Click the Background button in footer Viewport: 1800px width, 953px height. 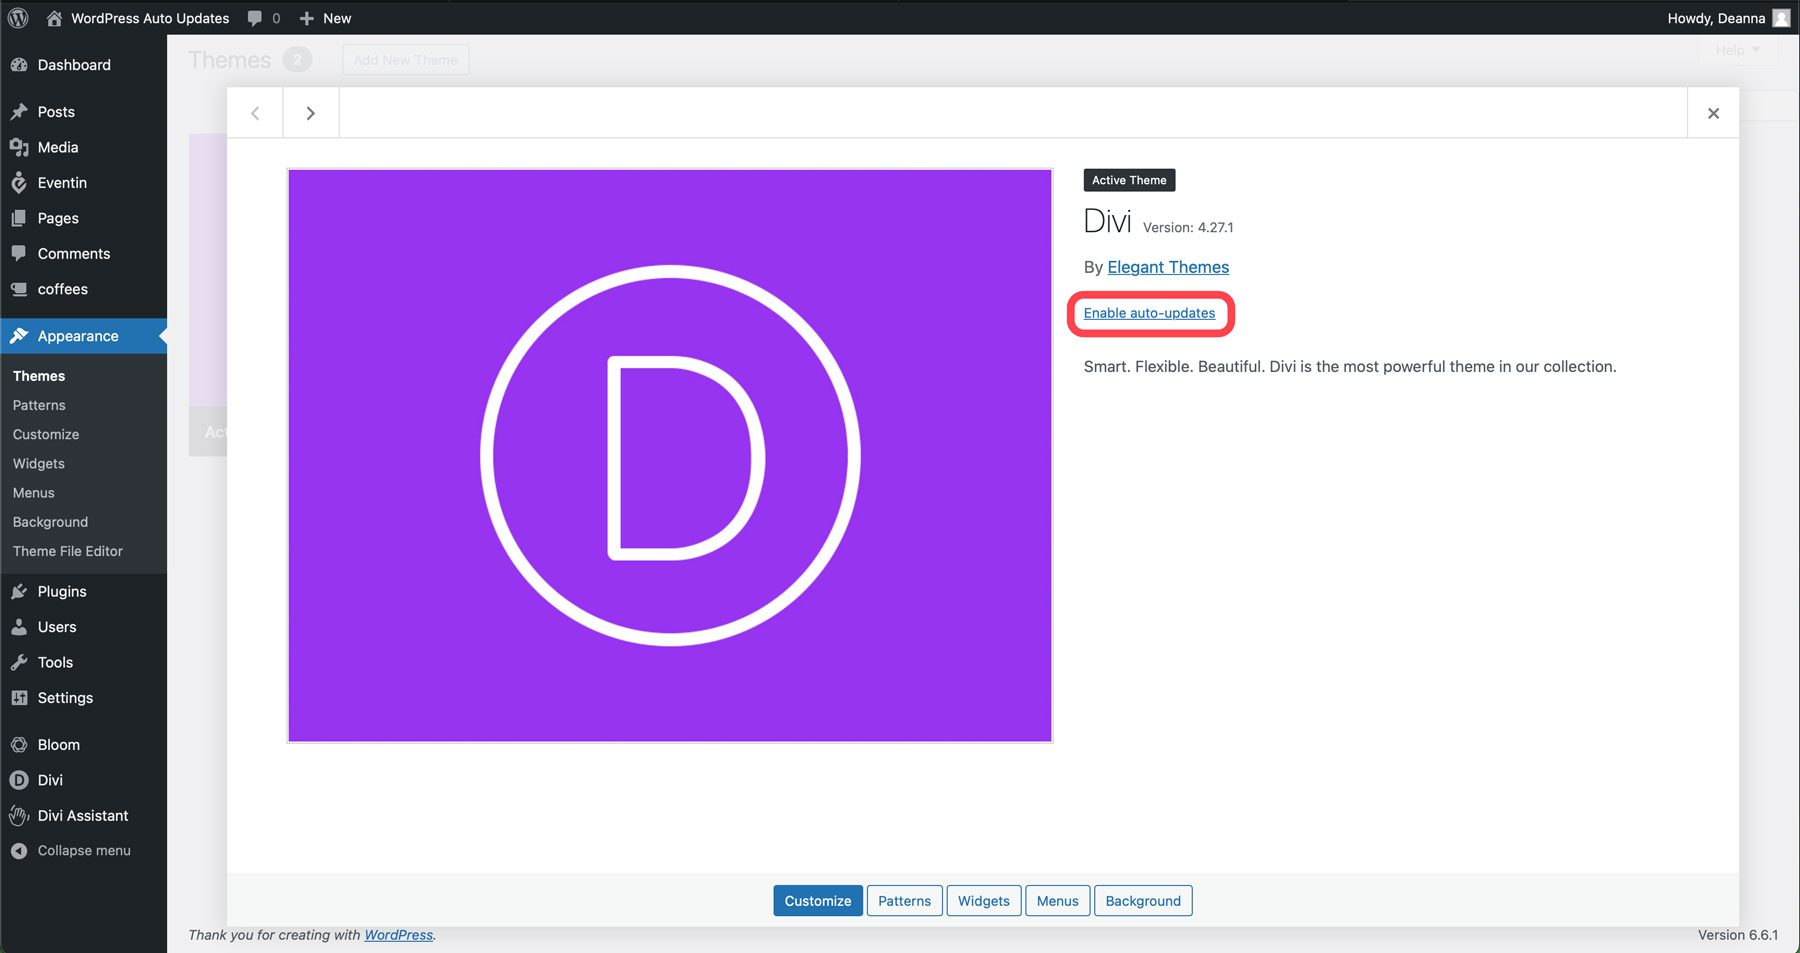point(1143,901)
